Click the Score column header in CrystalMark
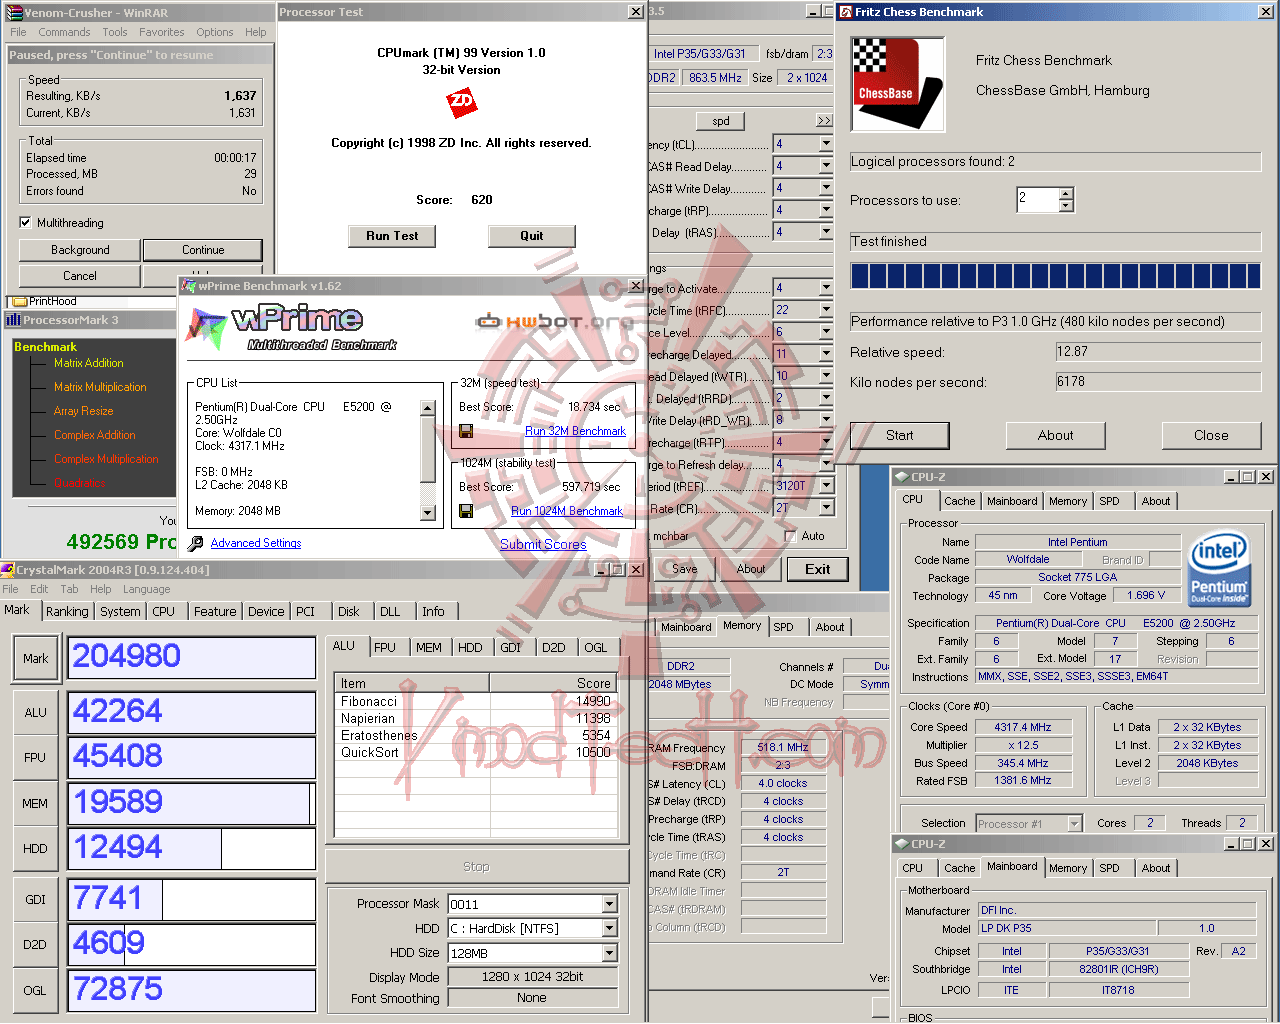The image size is (1280, 1024). [x=553, y=683]
